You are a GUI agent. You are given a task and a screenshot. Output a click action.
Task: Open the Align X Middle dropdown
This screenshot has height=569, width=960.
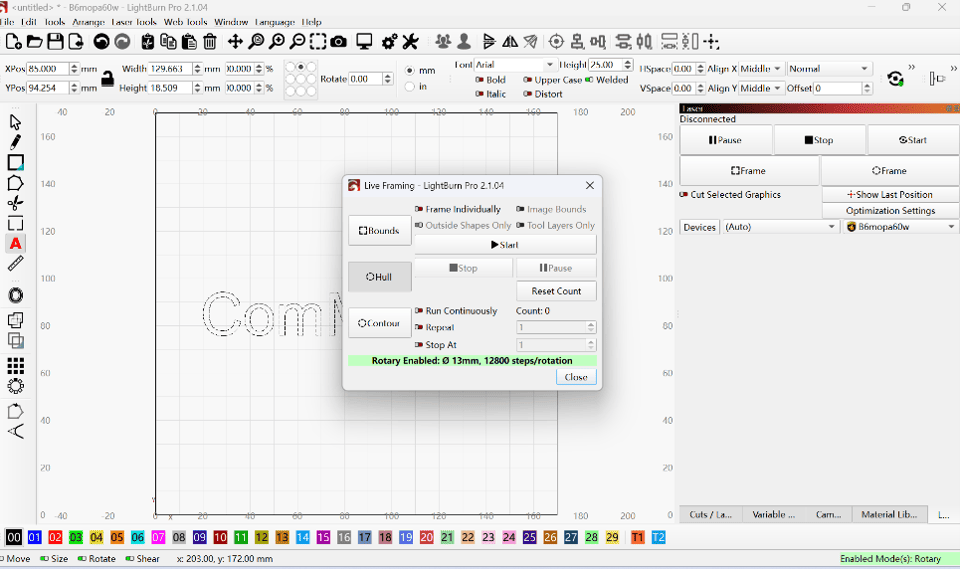(761, 69)
